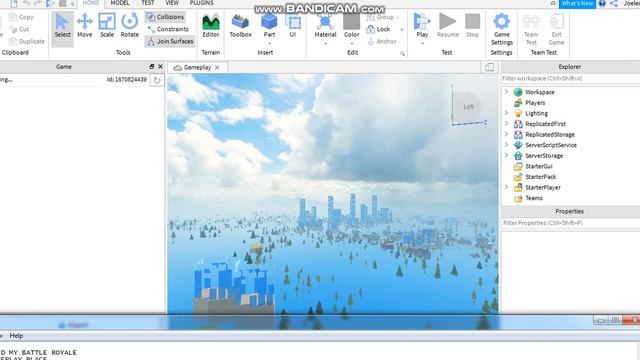Expand the ServerStorage node
The image size is (640, 360).
click(507, 156)
